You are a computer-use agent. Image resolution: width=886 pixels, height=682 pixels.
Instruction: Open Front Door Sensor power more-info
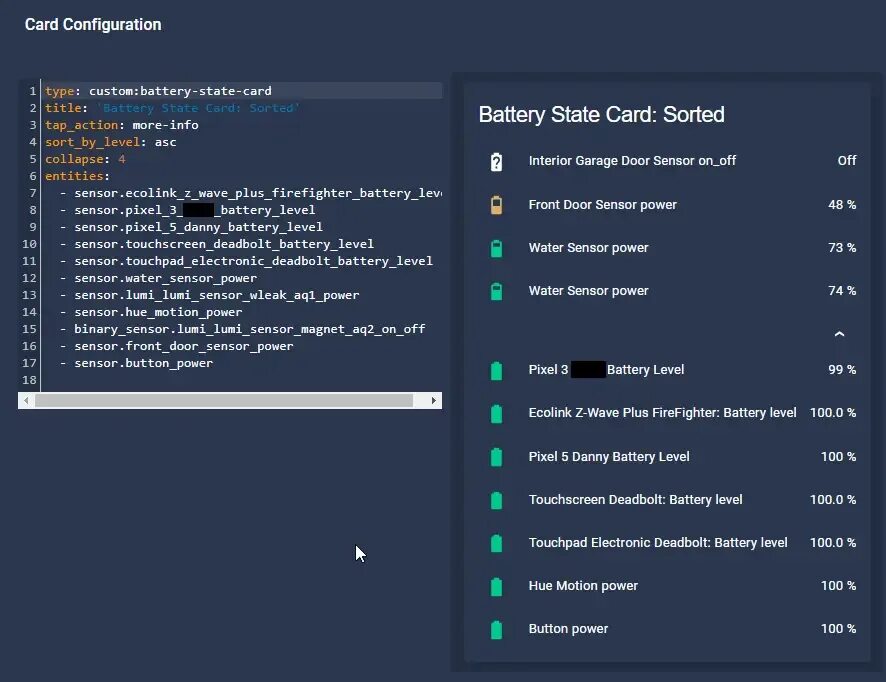[602, 205]
